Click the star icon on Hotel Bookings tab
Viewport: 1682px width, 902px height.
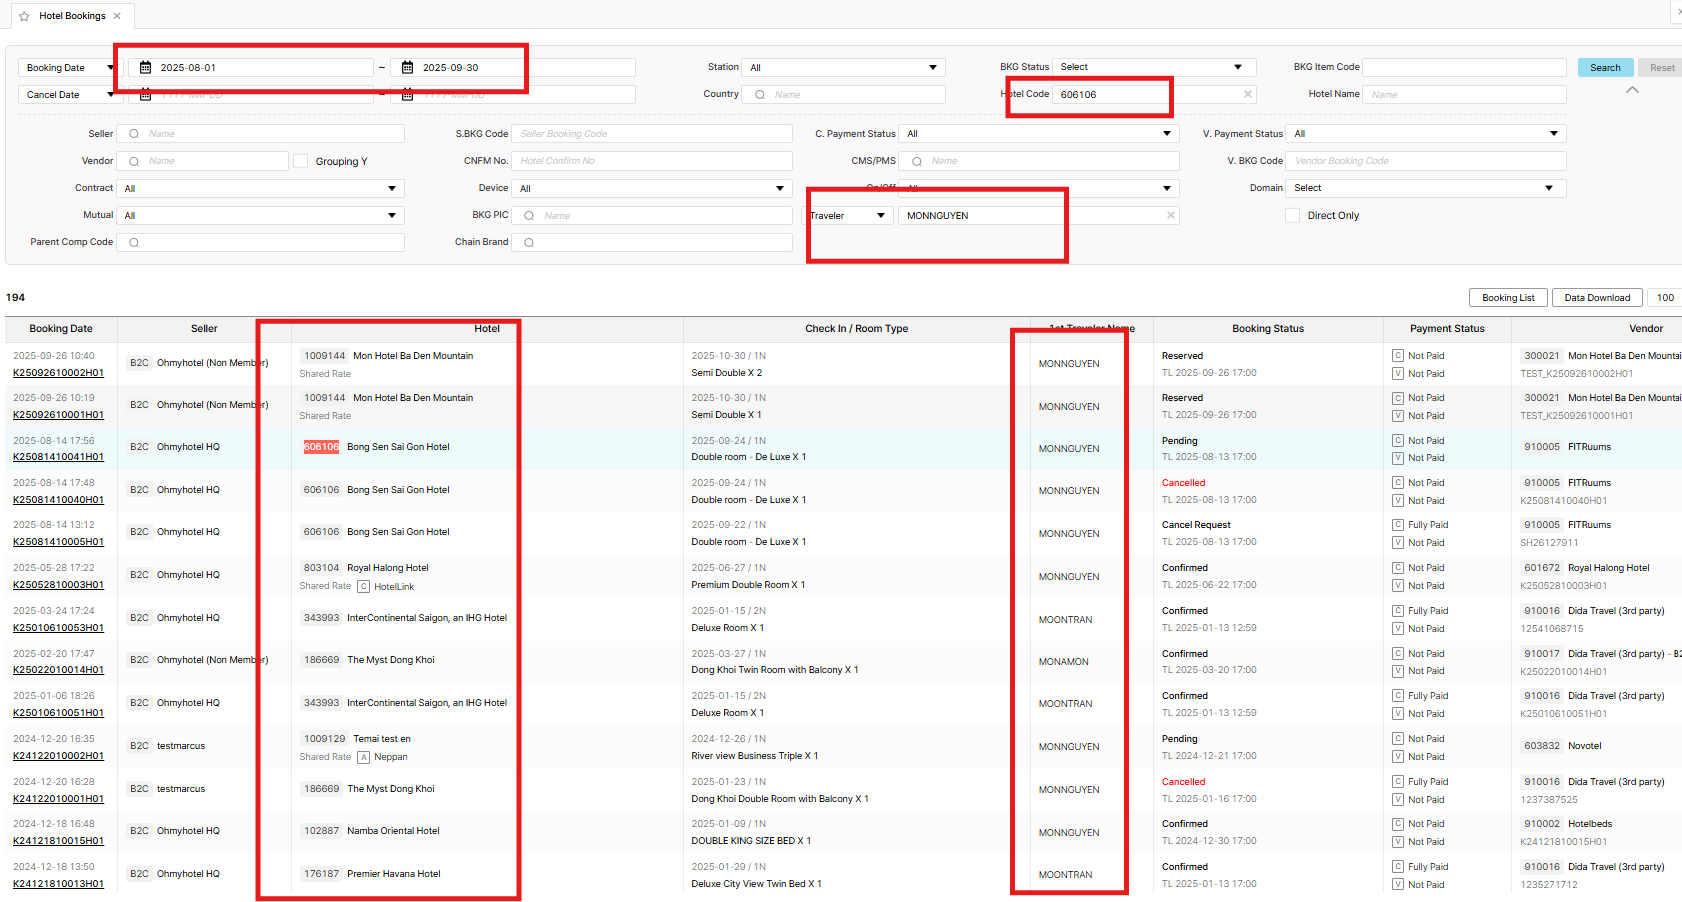click(x=24, y=16)
